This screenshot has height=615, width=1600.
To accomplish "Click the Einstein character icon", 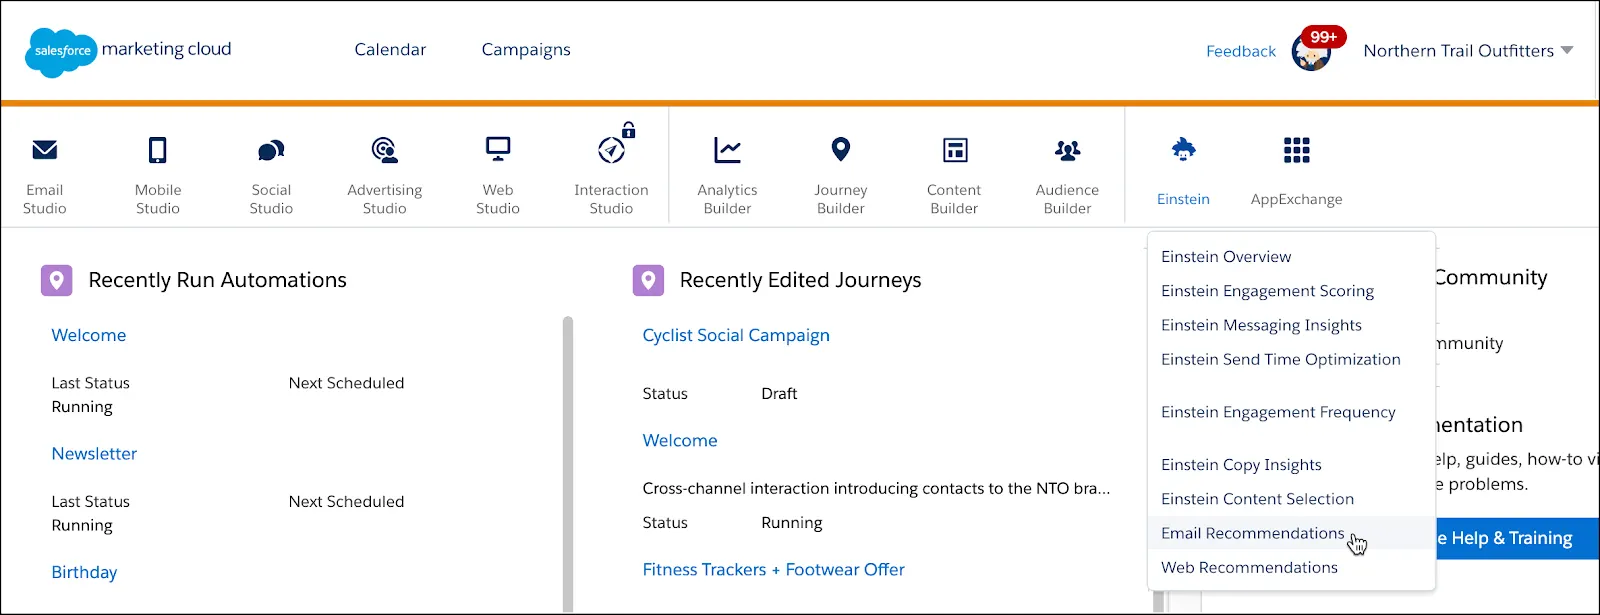I will pyautogui.click(x=1183, y=150).
